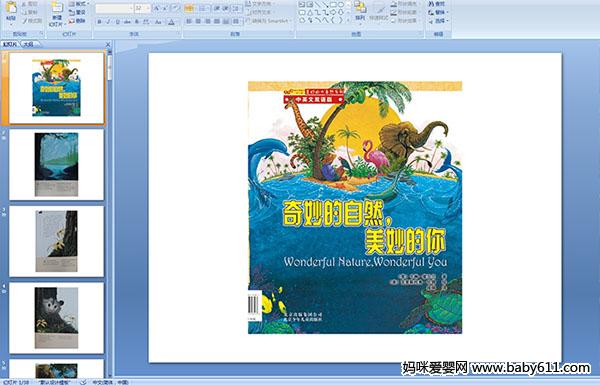
Task: Select the second slide thumbnail
Action: pyautogui.click(x=57, y=165)
